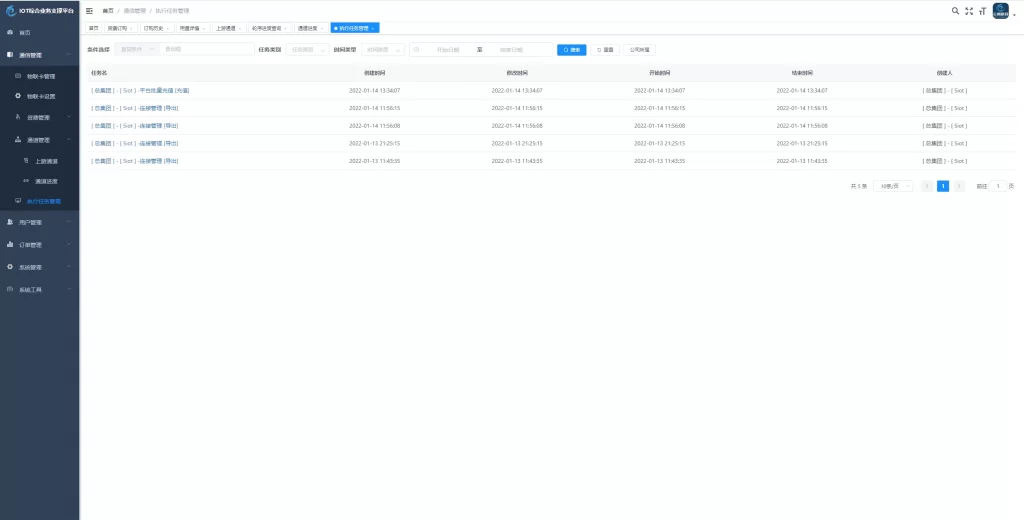Click the blue 搜索 search button
Screen dimensions: 1024x520
(571, 49)
